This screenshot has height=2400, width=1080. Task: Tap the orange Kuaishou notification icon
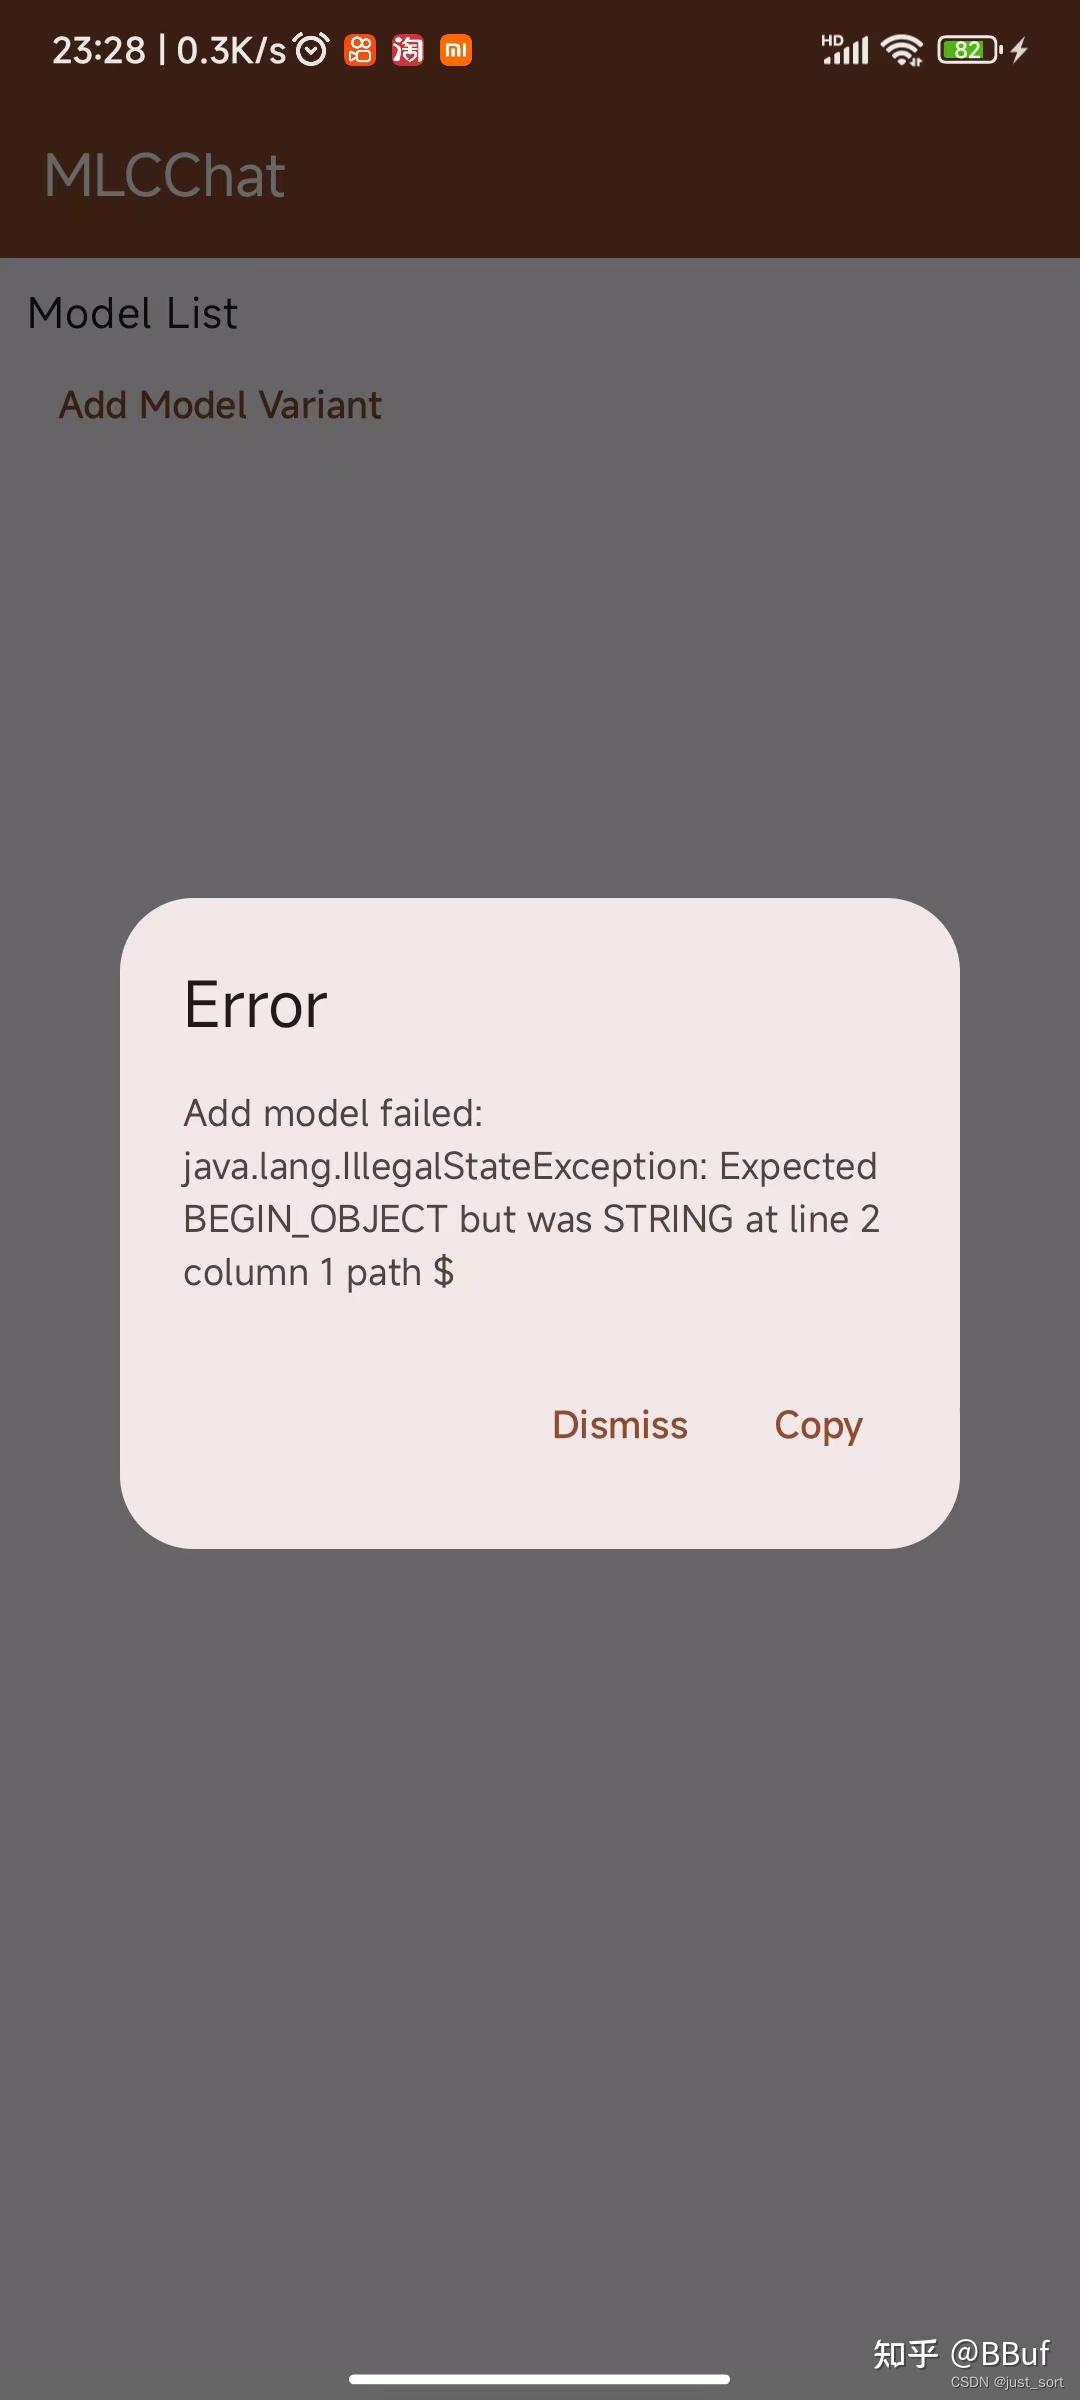click(360, 50)
